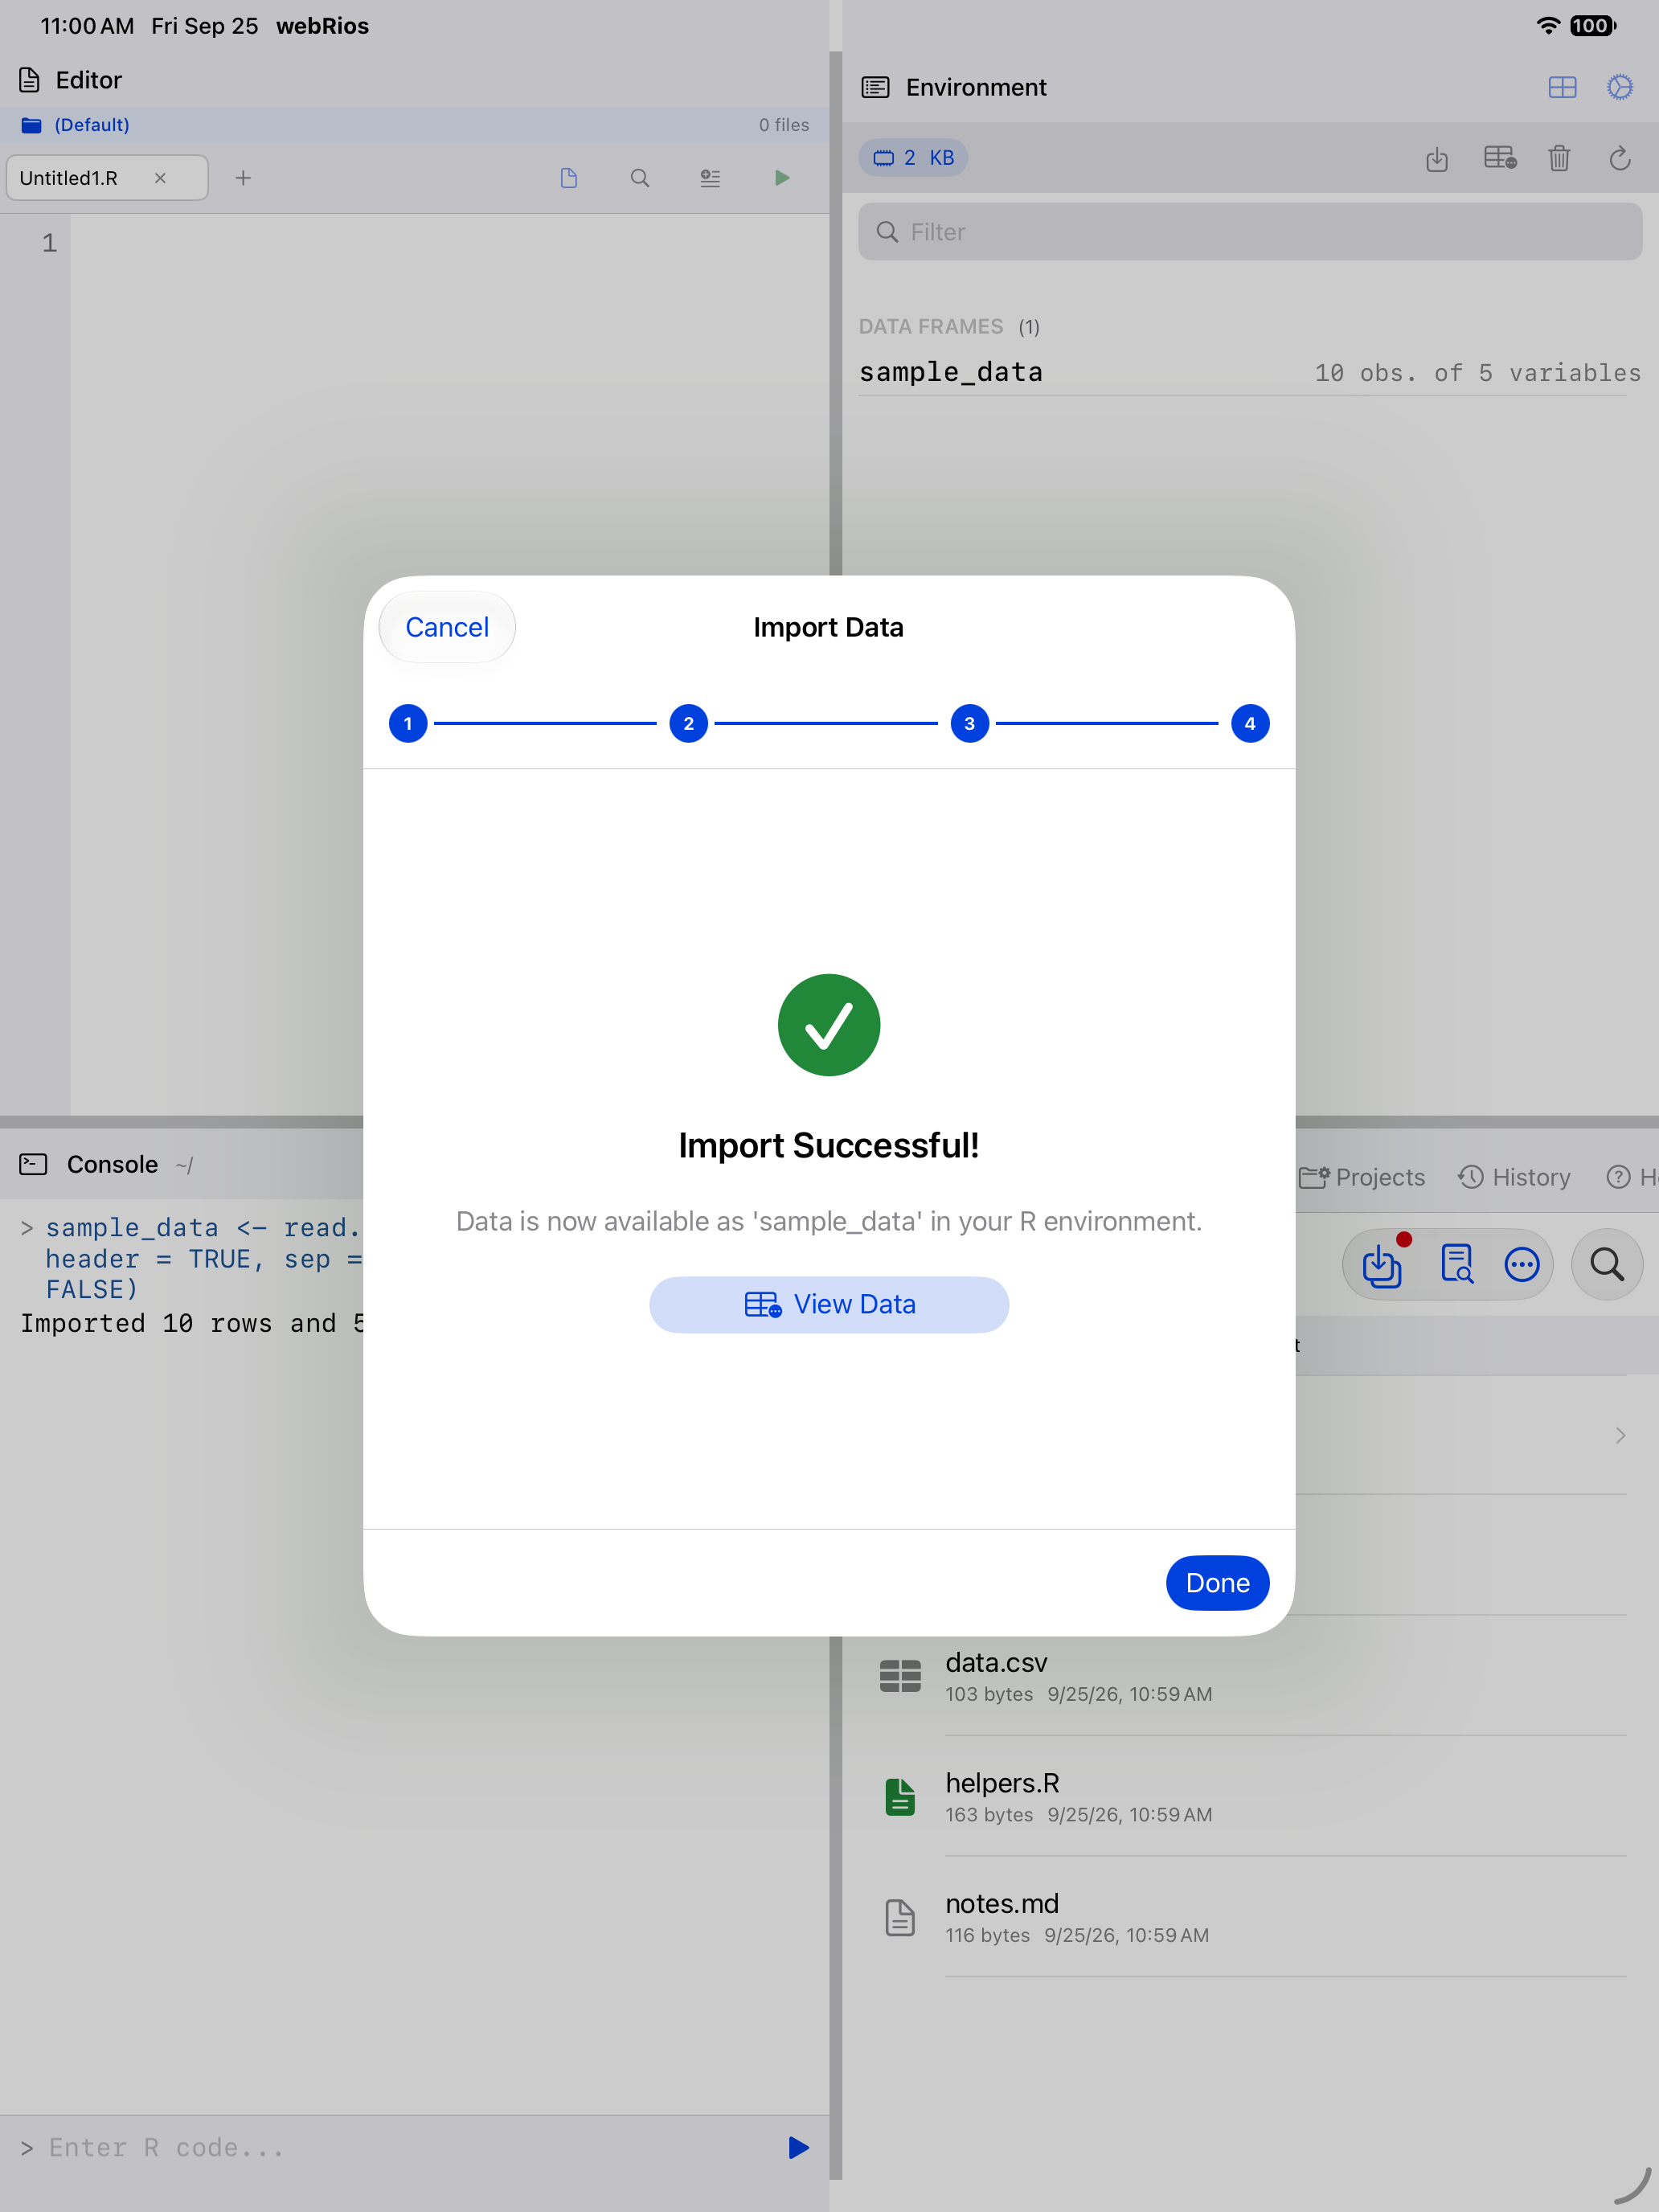Select step 4 indicator in import wizard
Screen dimensions: 1659x2212
pyautogui.click(x=1250, y=723)
